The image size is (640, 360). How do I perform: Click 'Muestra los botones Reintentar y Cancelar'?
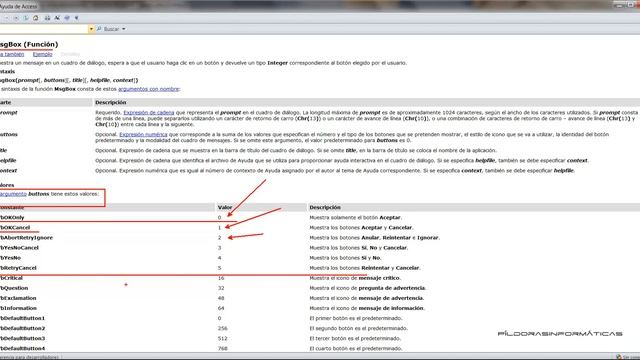[365, 268]
